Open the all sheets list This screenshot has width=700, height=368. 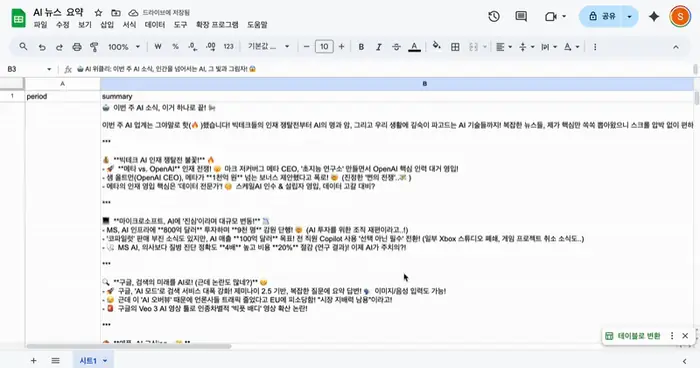[x=55, y=360]
